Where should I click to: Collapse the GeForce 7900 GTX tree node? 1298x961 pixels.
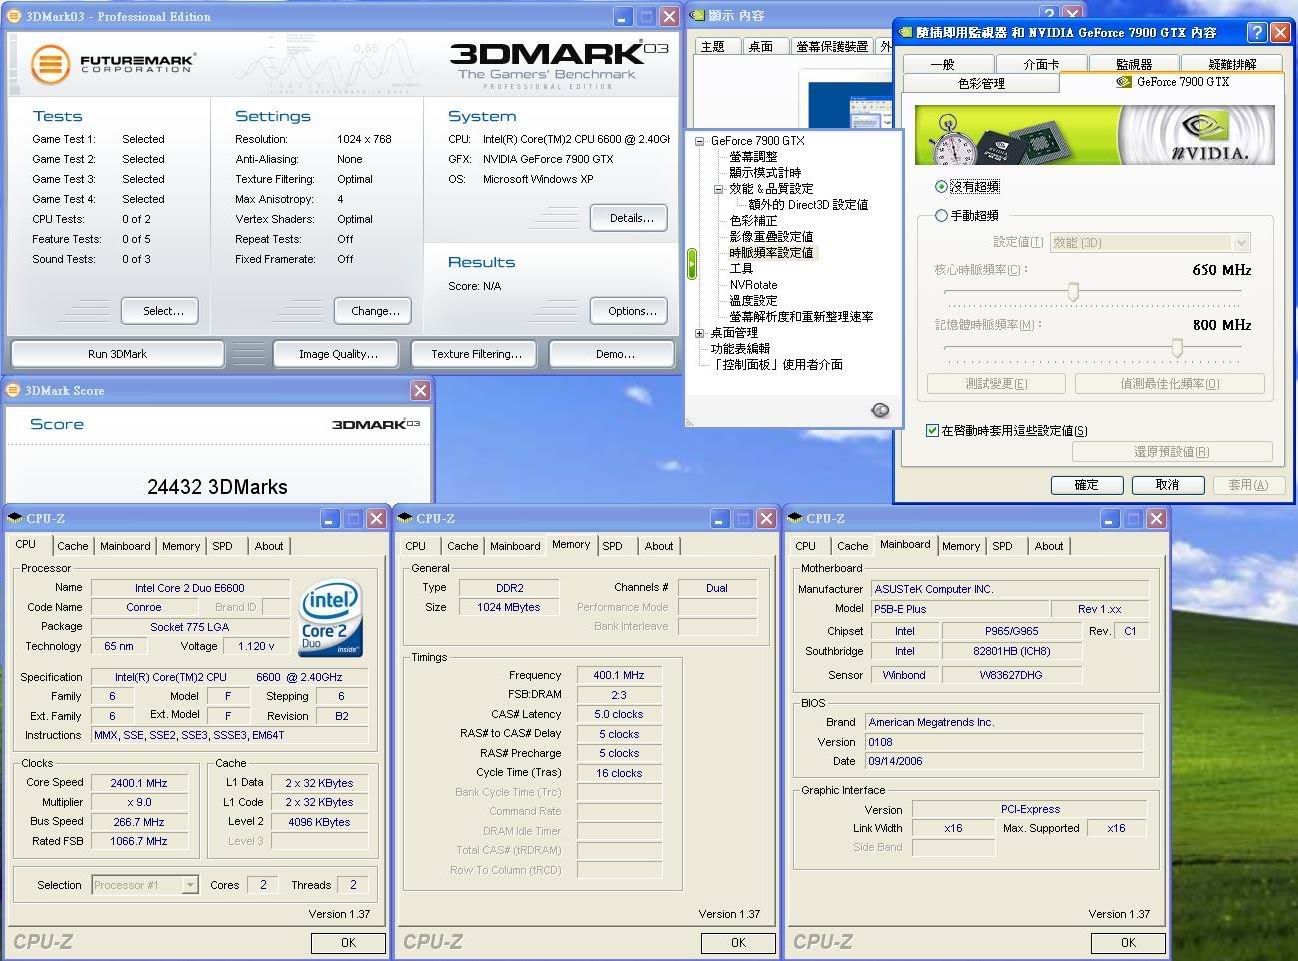click(x=700, y=141)
